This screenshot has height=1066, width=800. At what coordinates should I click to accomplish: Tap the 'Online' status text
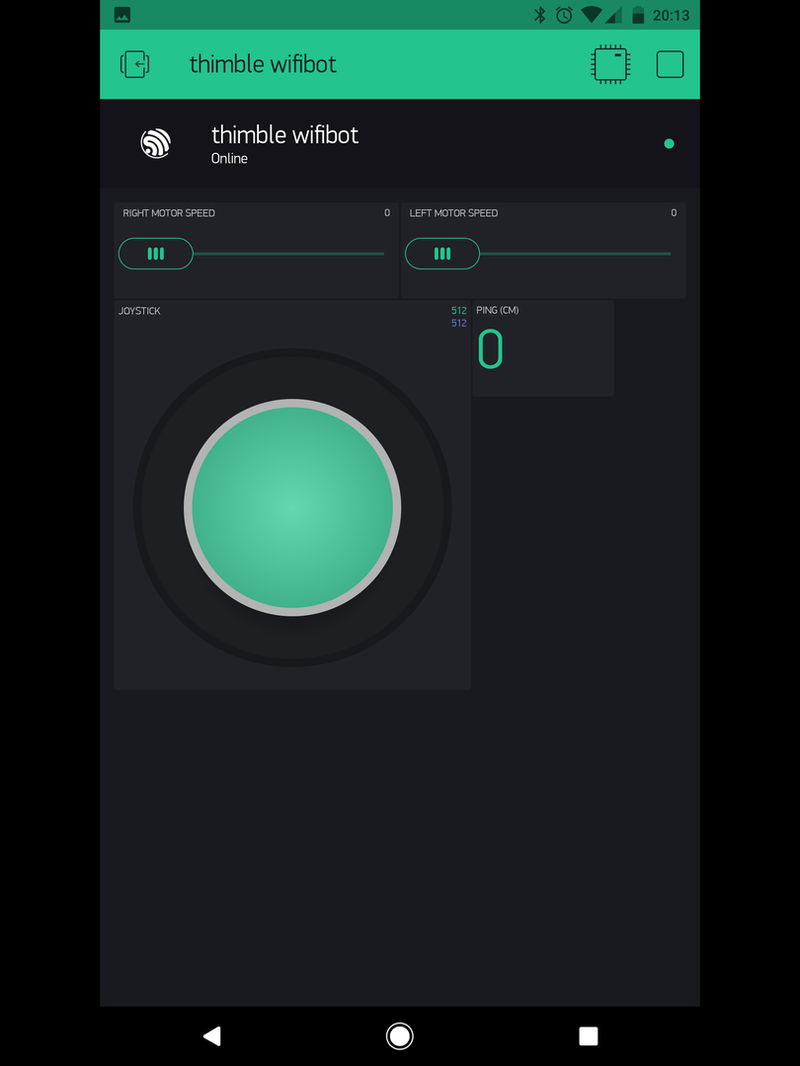tap(229, 158)
